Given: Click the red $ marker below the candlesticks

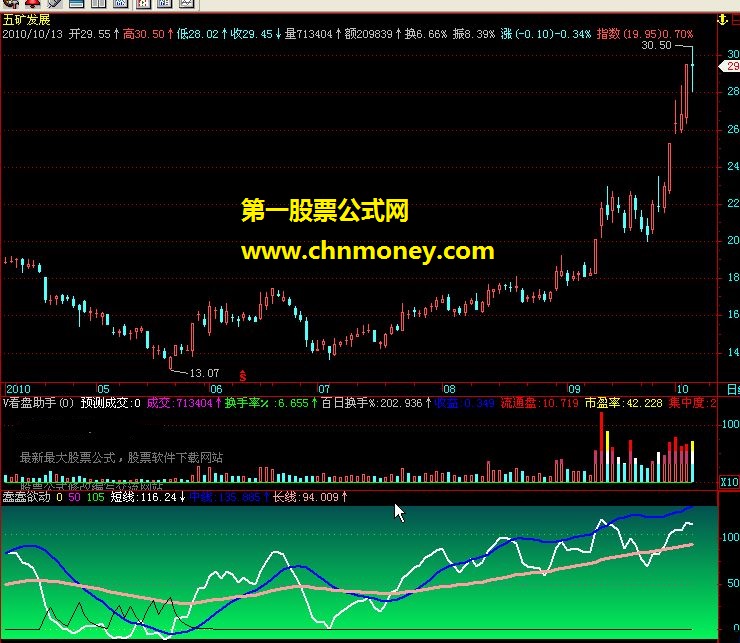Looking at the screenshot, I should click(243, 376).
